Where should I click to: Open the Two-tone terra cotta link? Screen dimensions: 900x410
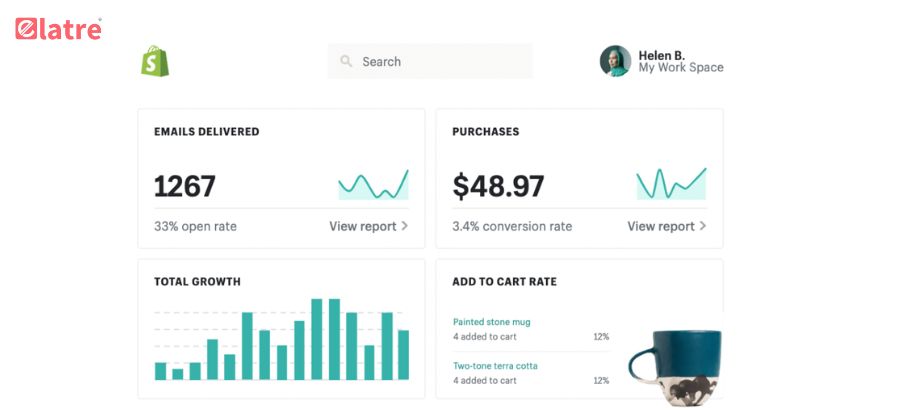point(495,366)
